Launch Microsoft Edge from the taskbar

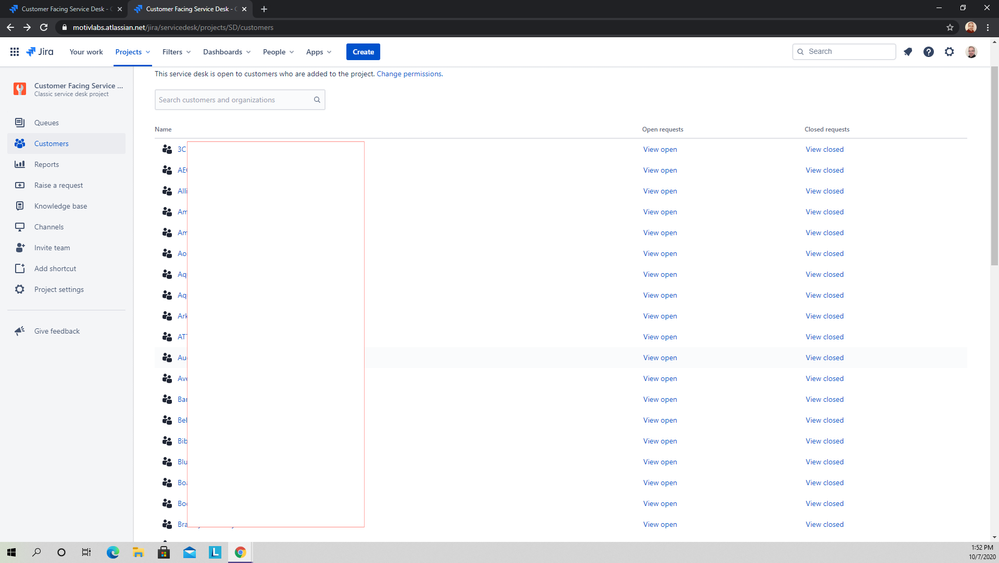coord(113,552)
